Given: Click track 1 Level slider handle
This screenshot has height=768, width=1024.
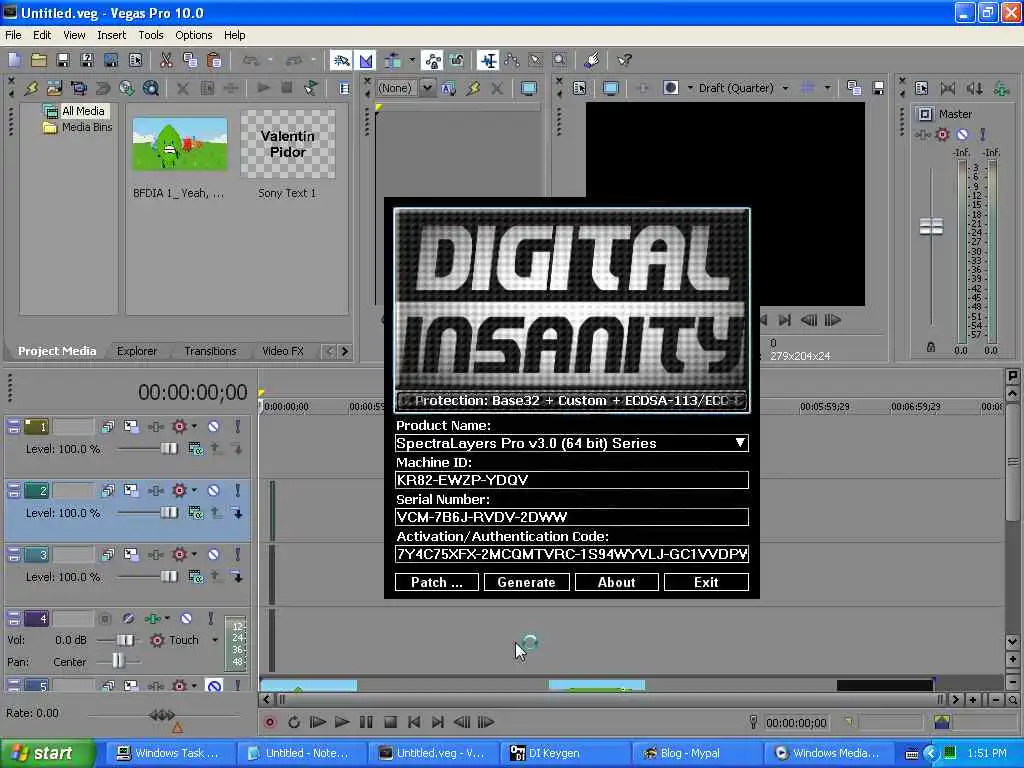Looking at the screenshot, I should point(169,449).
